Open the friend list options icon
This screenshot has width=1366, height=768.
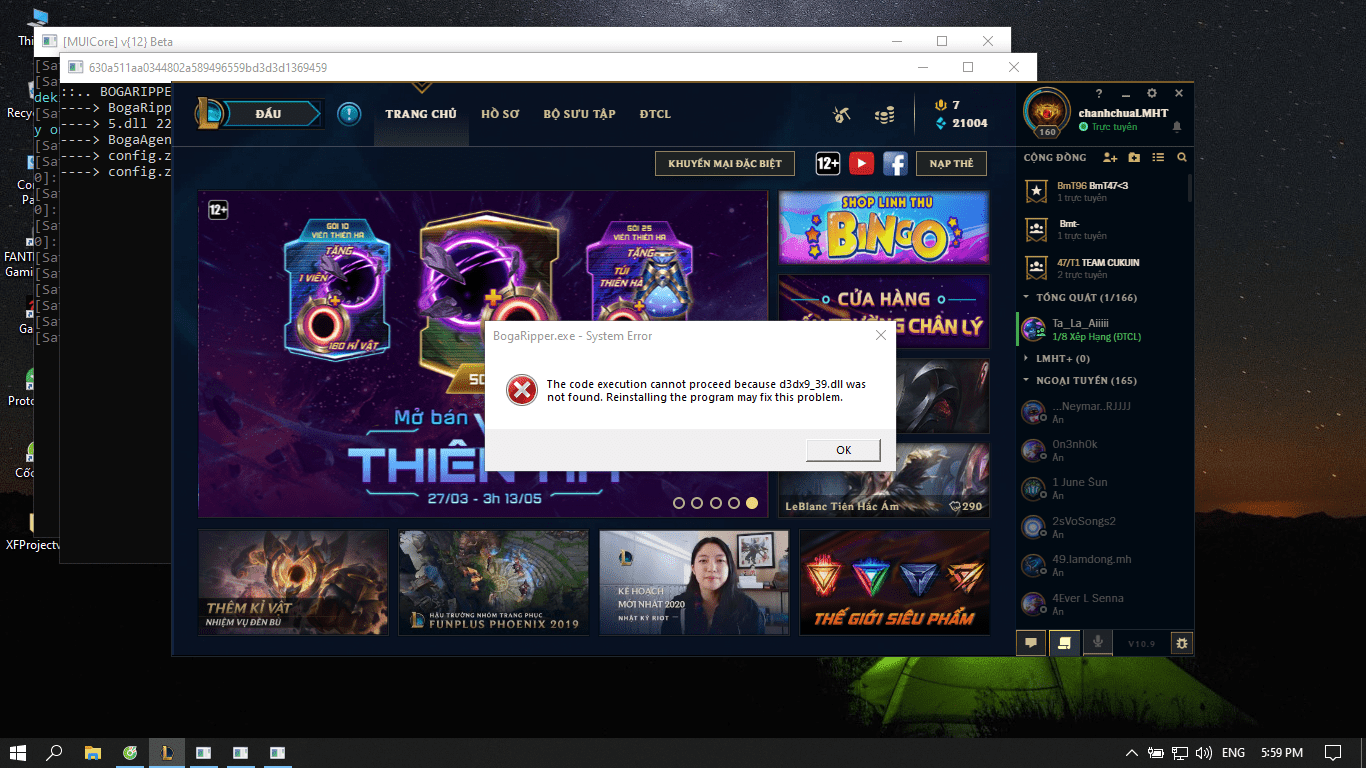pyautogui.click(x=1158, y=158)
